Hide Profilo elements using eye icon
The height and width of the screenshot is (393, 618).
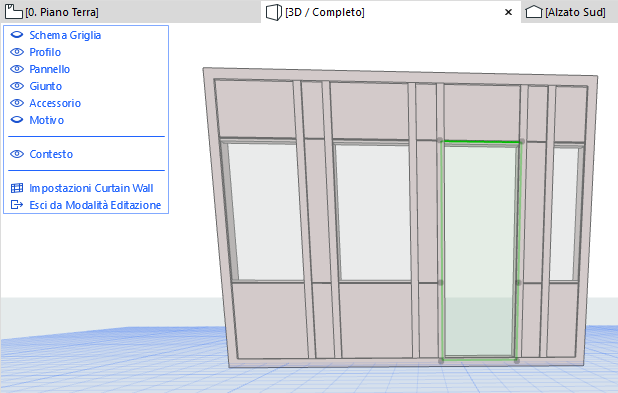(x=17, y=52)
